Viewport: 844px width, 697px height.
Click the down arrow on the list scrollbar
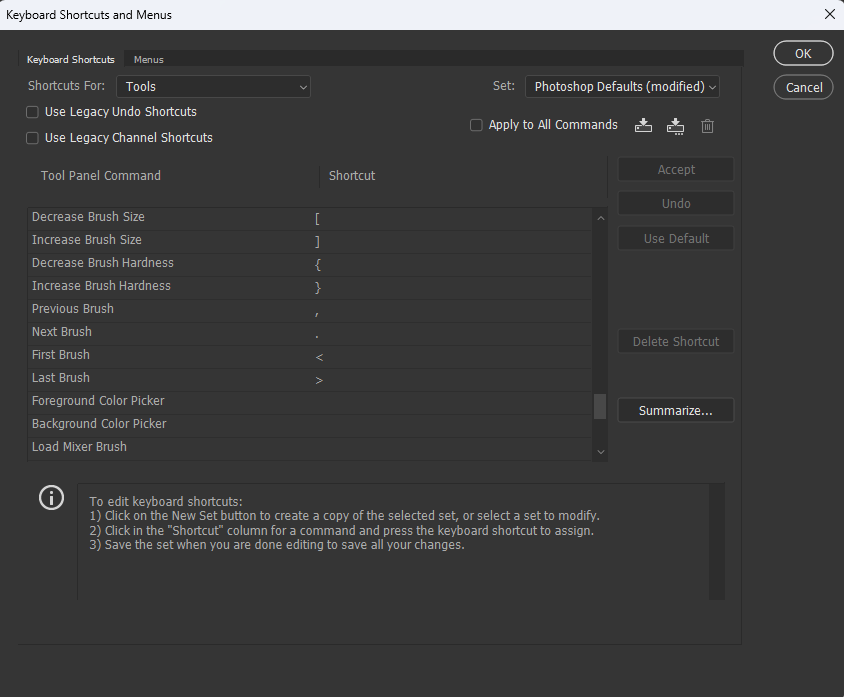coord(600,452)
